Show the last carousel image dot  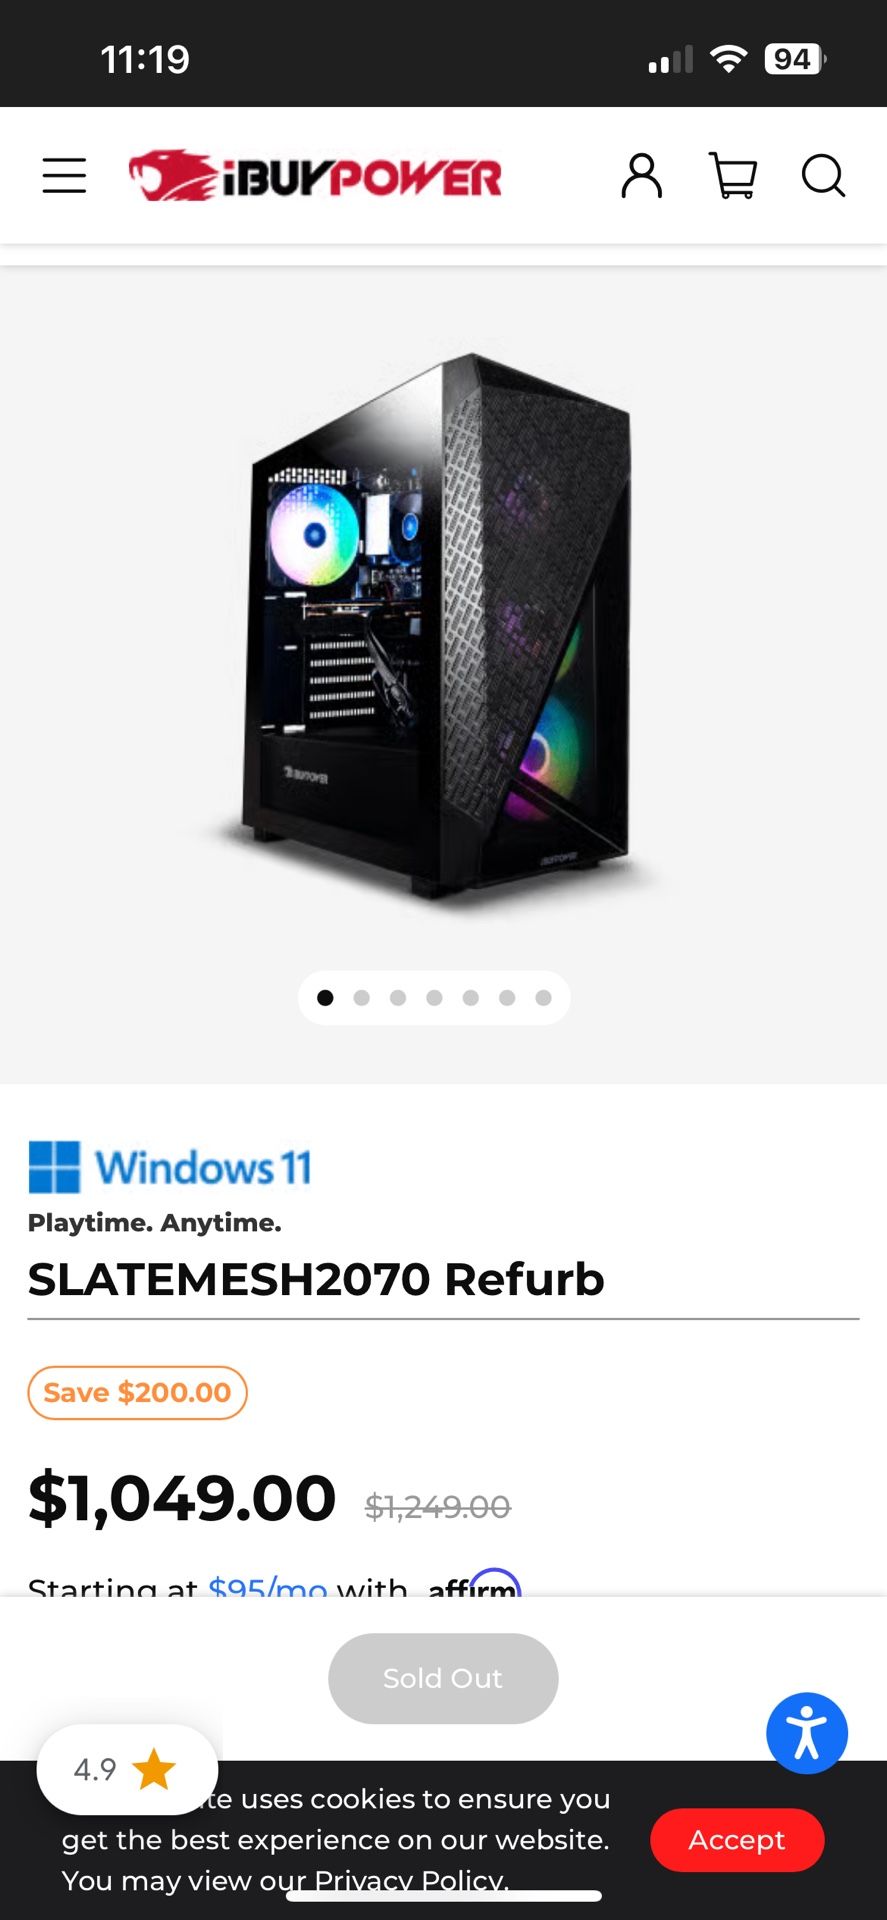tap(543, 997)
